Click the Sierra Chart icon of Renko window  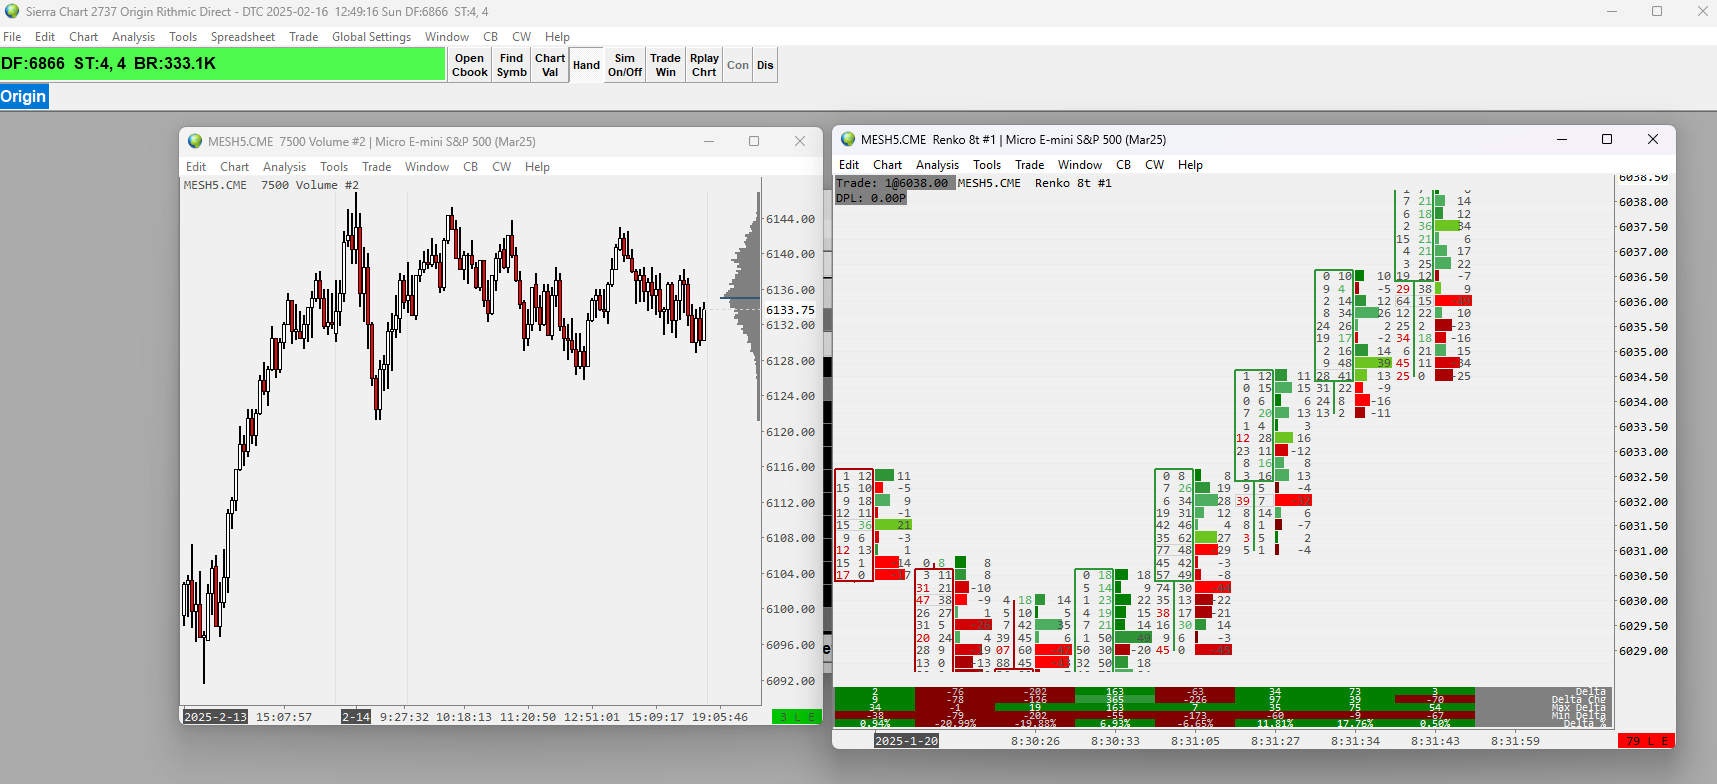(848, 139)
